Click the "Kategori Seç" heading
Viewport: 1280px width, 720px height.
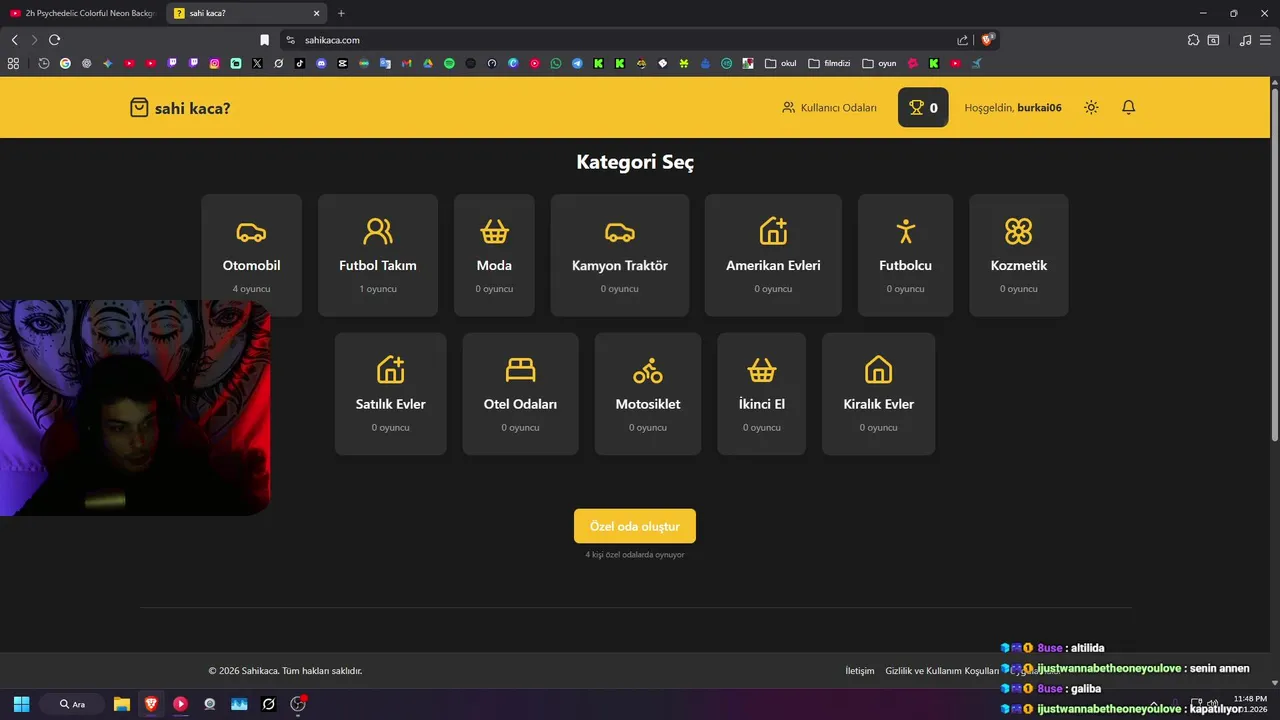(x=635, y=162)
